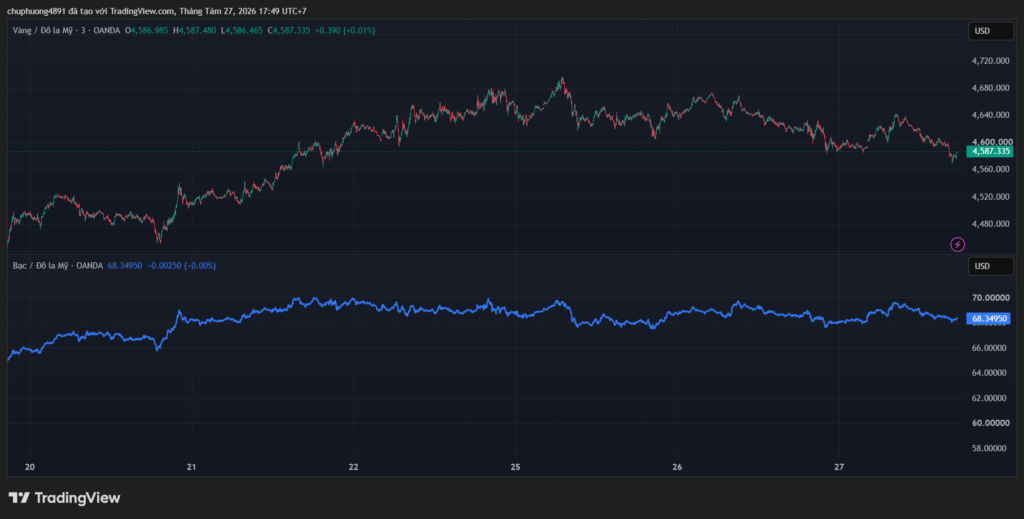Click the TradingView logo at bottom left
The height and width of the screenshot is (519, 1024).
point(64,498)
